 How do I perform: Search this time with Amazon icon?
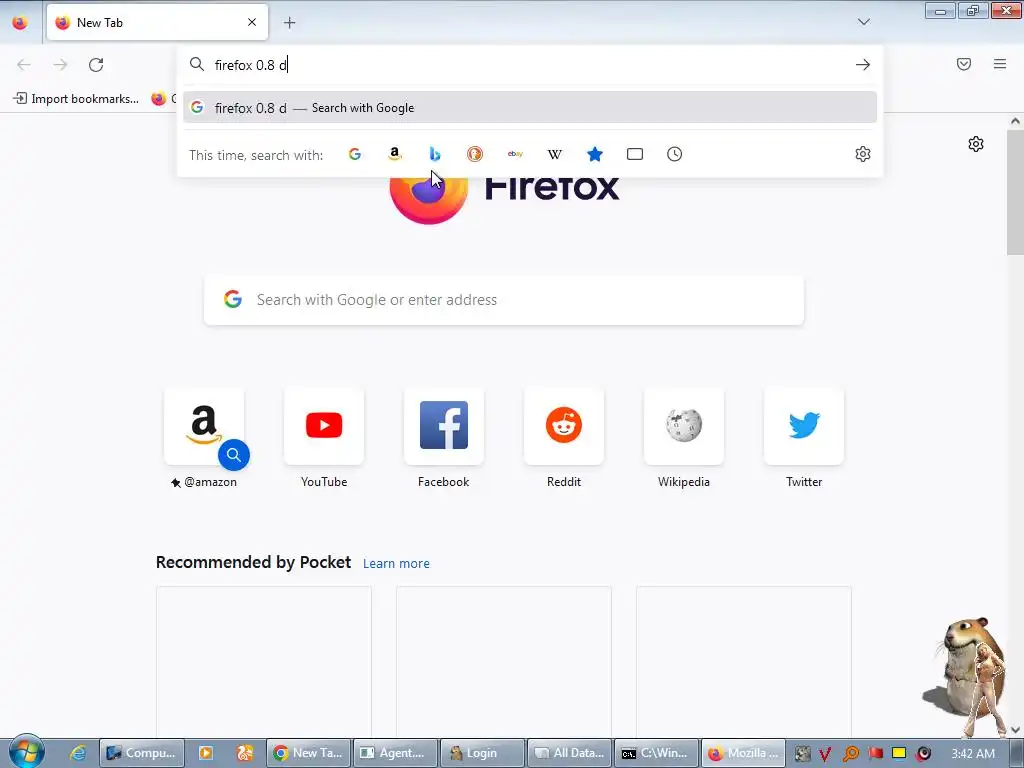[x=394, y=154]
